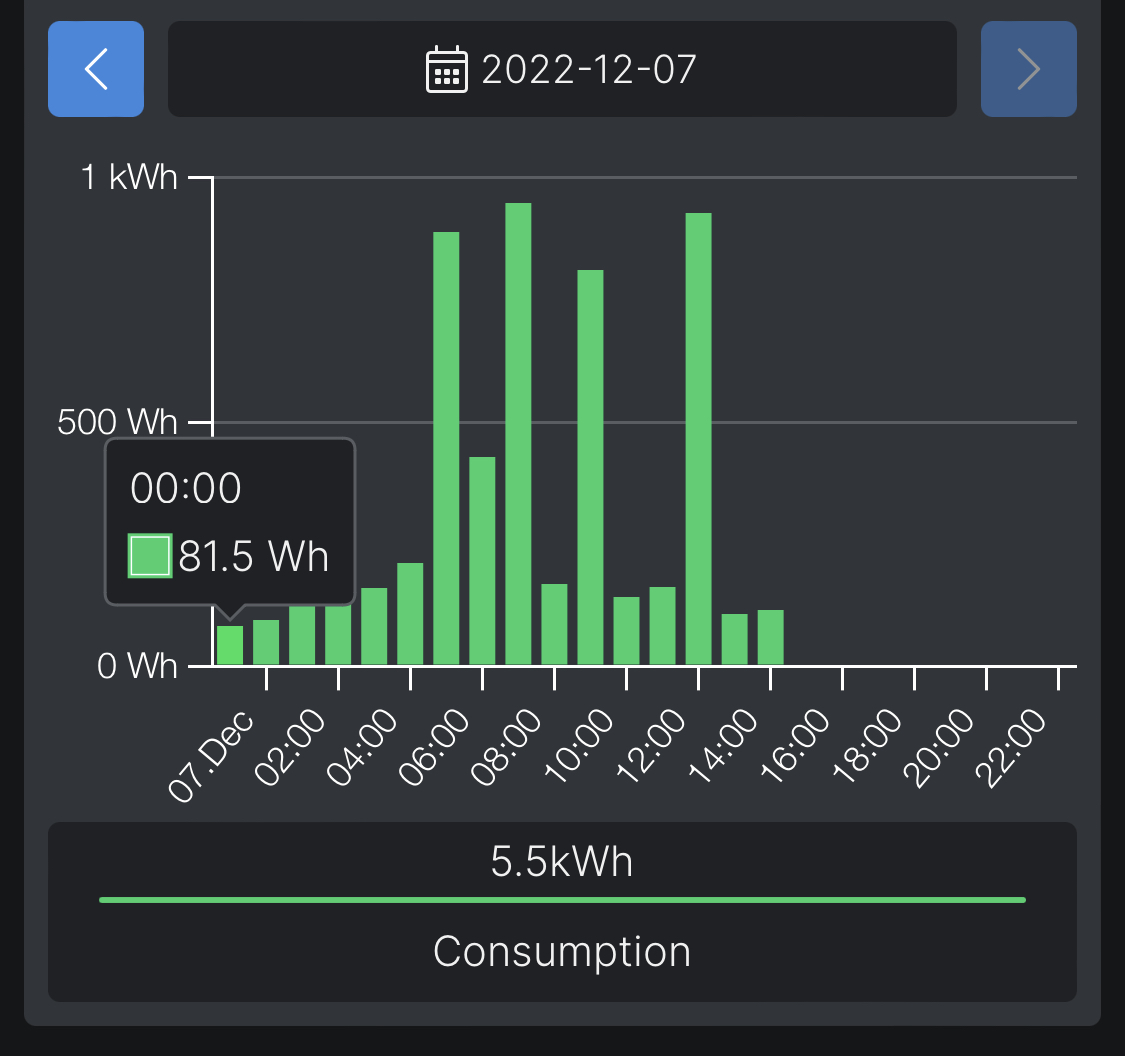This screenshot has height=1056, width=1125.
Task: Click the 1 kWh y-axis label
Action: tap(130, 178)
